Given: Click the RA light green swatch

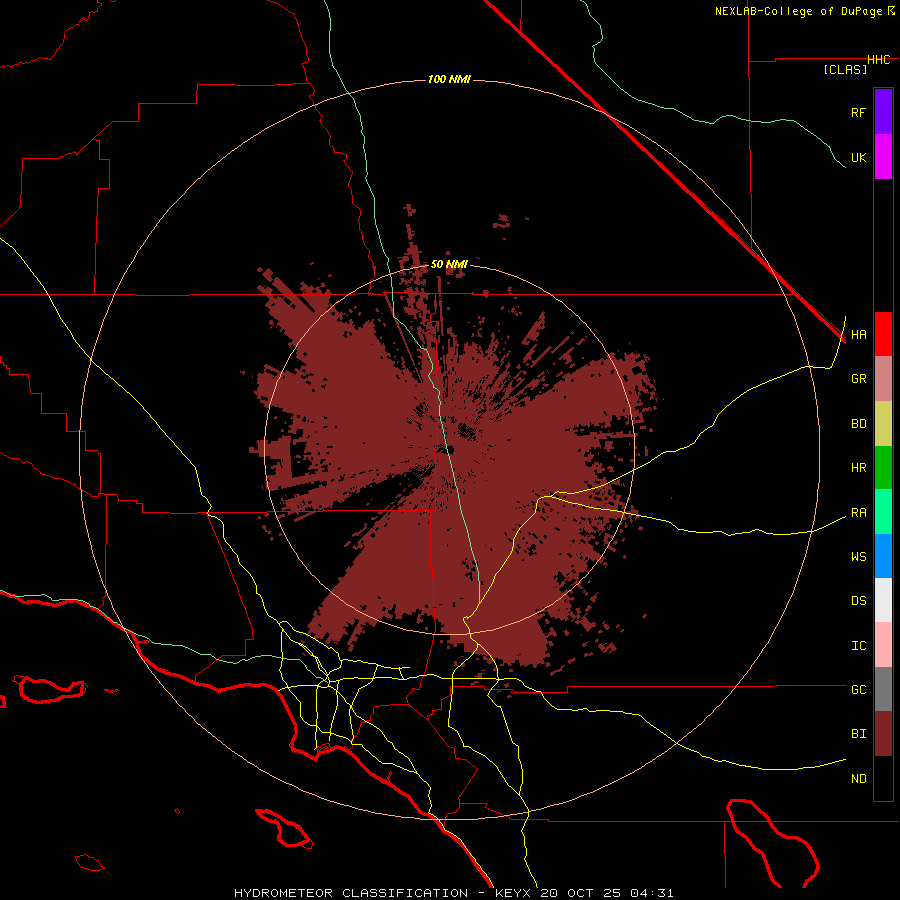Looking at the screenshot, I should click(x=883, y=512).
